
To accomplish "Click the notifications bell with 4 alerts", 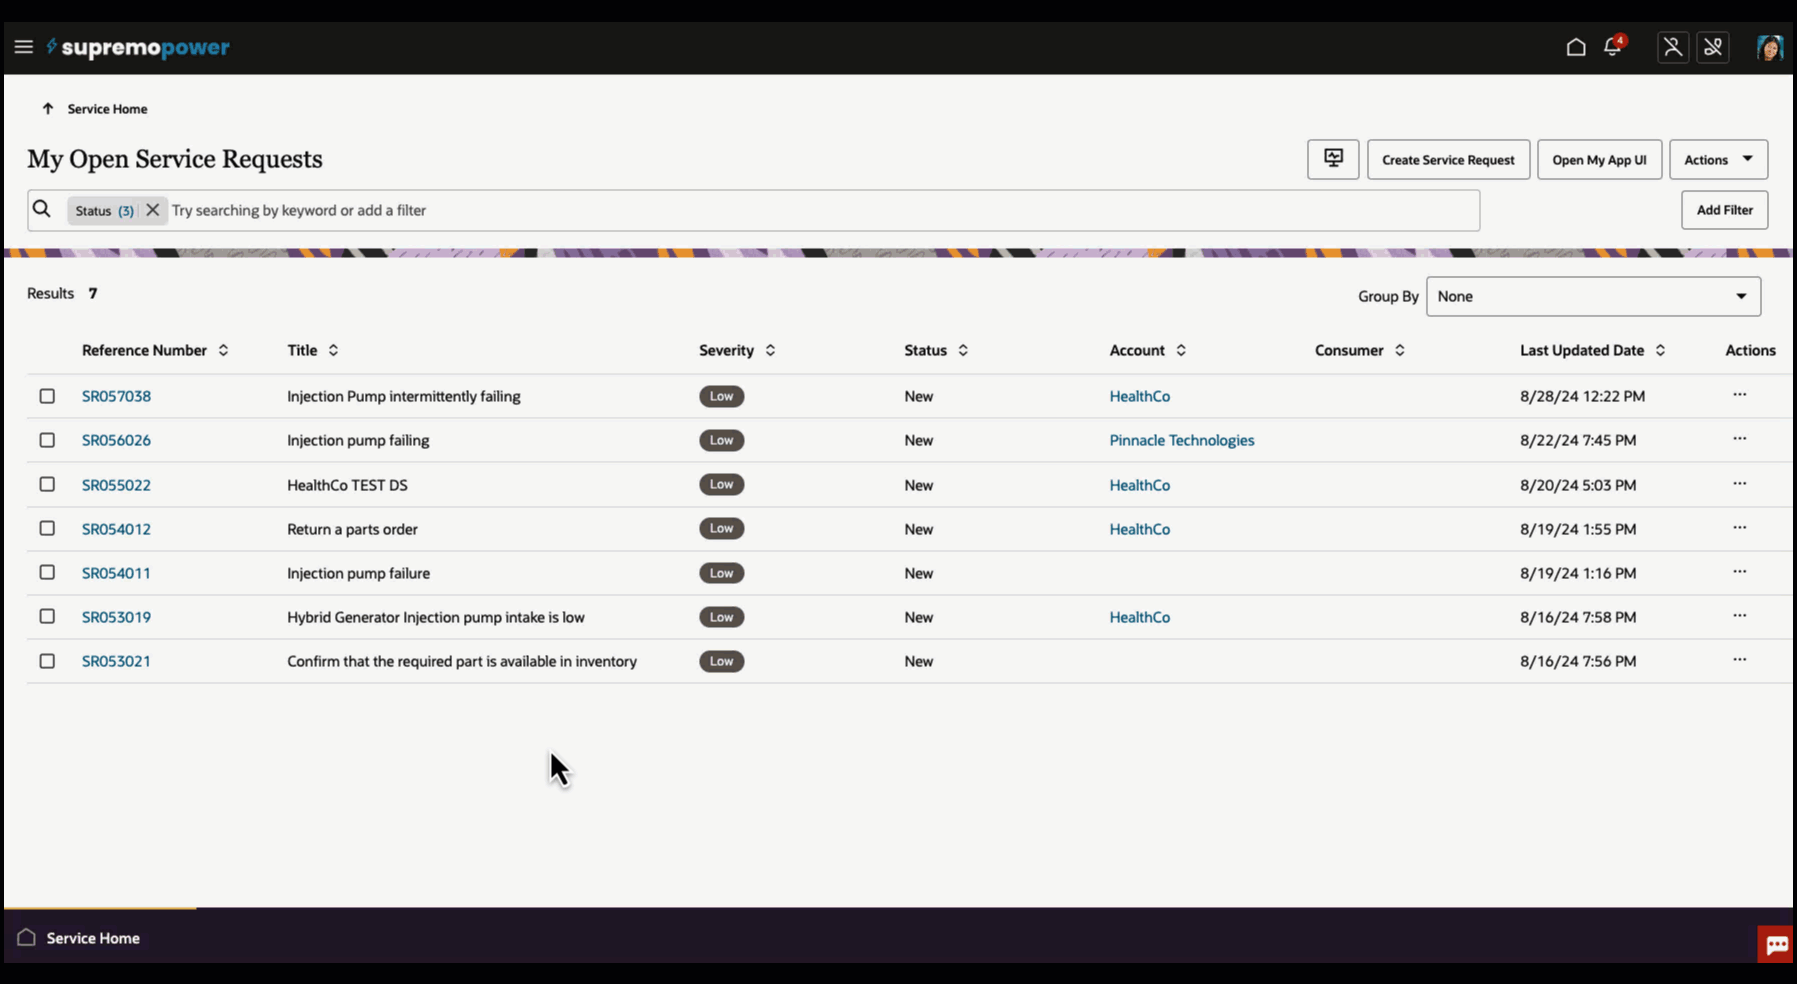I will coord(1611,46).
